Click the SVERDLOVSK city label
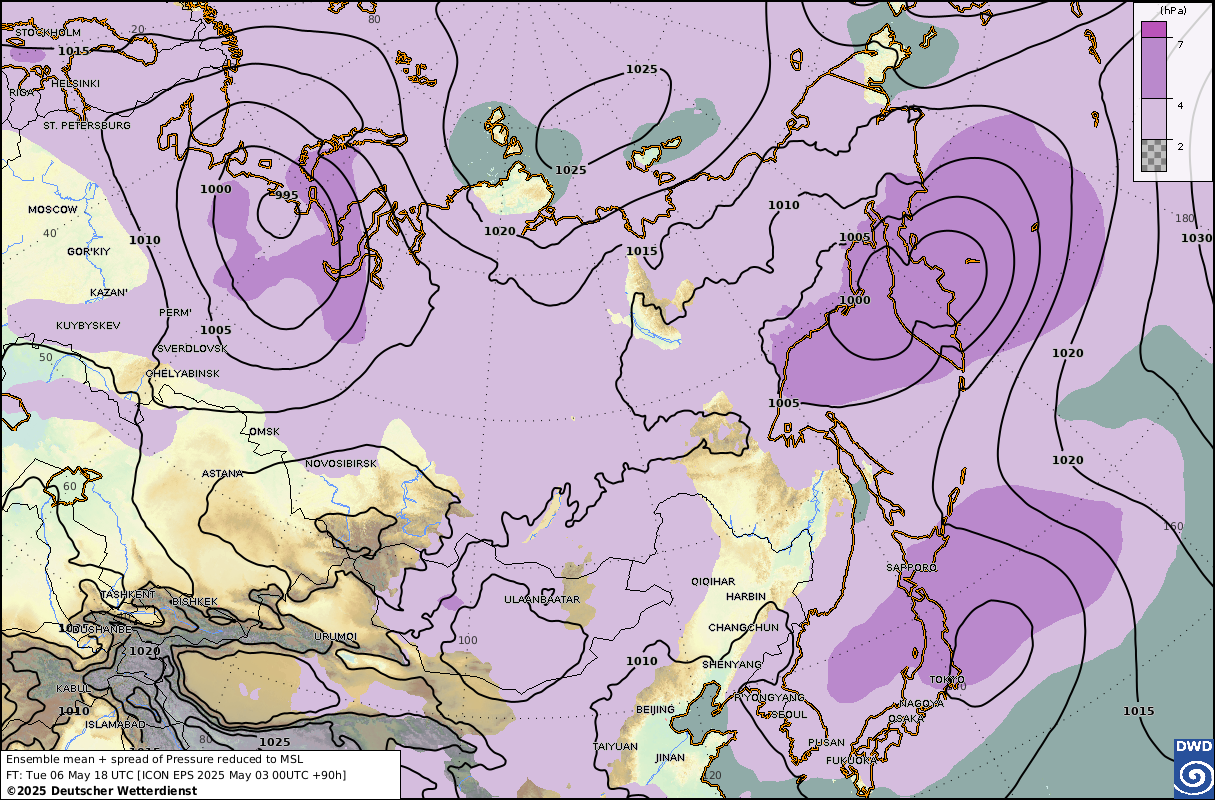Image resolution: width=1215 pixels, height=800 pixels. pyautogui.click(x=192, y=349)
